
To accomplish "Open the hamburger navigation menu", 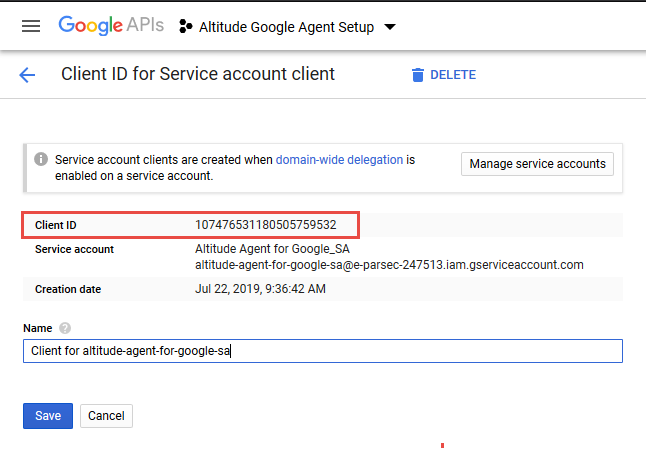I will click(31, 26).
